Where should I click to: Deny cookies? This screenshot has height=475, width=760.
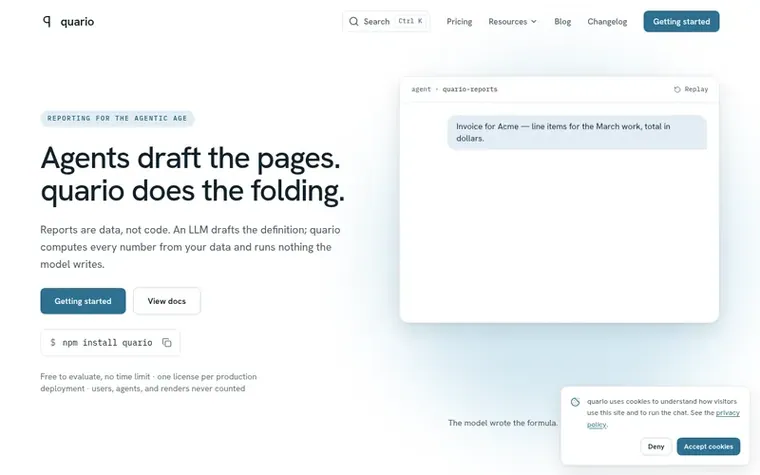click(656, 446)
